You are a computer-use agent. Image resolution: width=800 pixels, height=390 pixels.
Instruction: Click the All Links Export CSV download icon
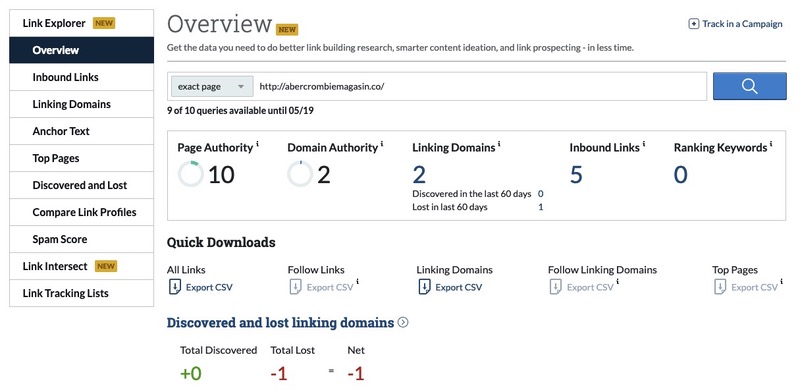coord(174,287)
